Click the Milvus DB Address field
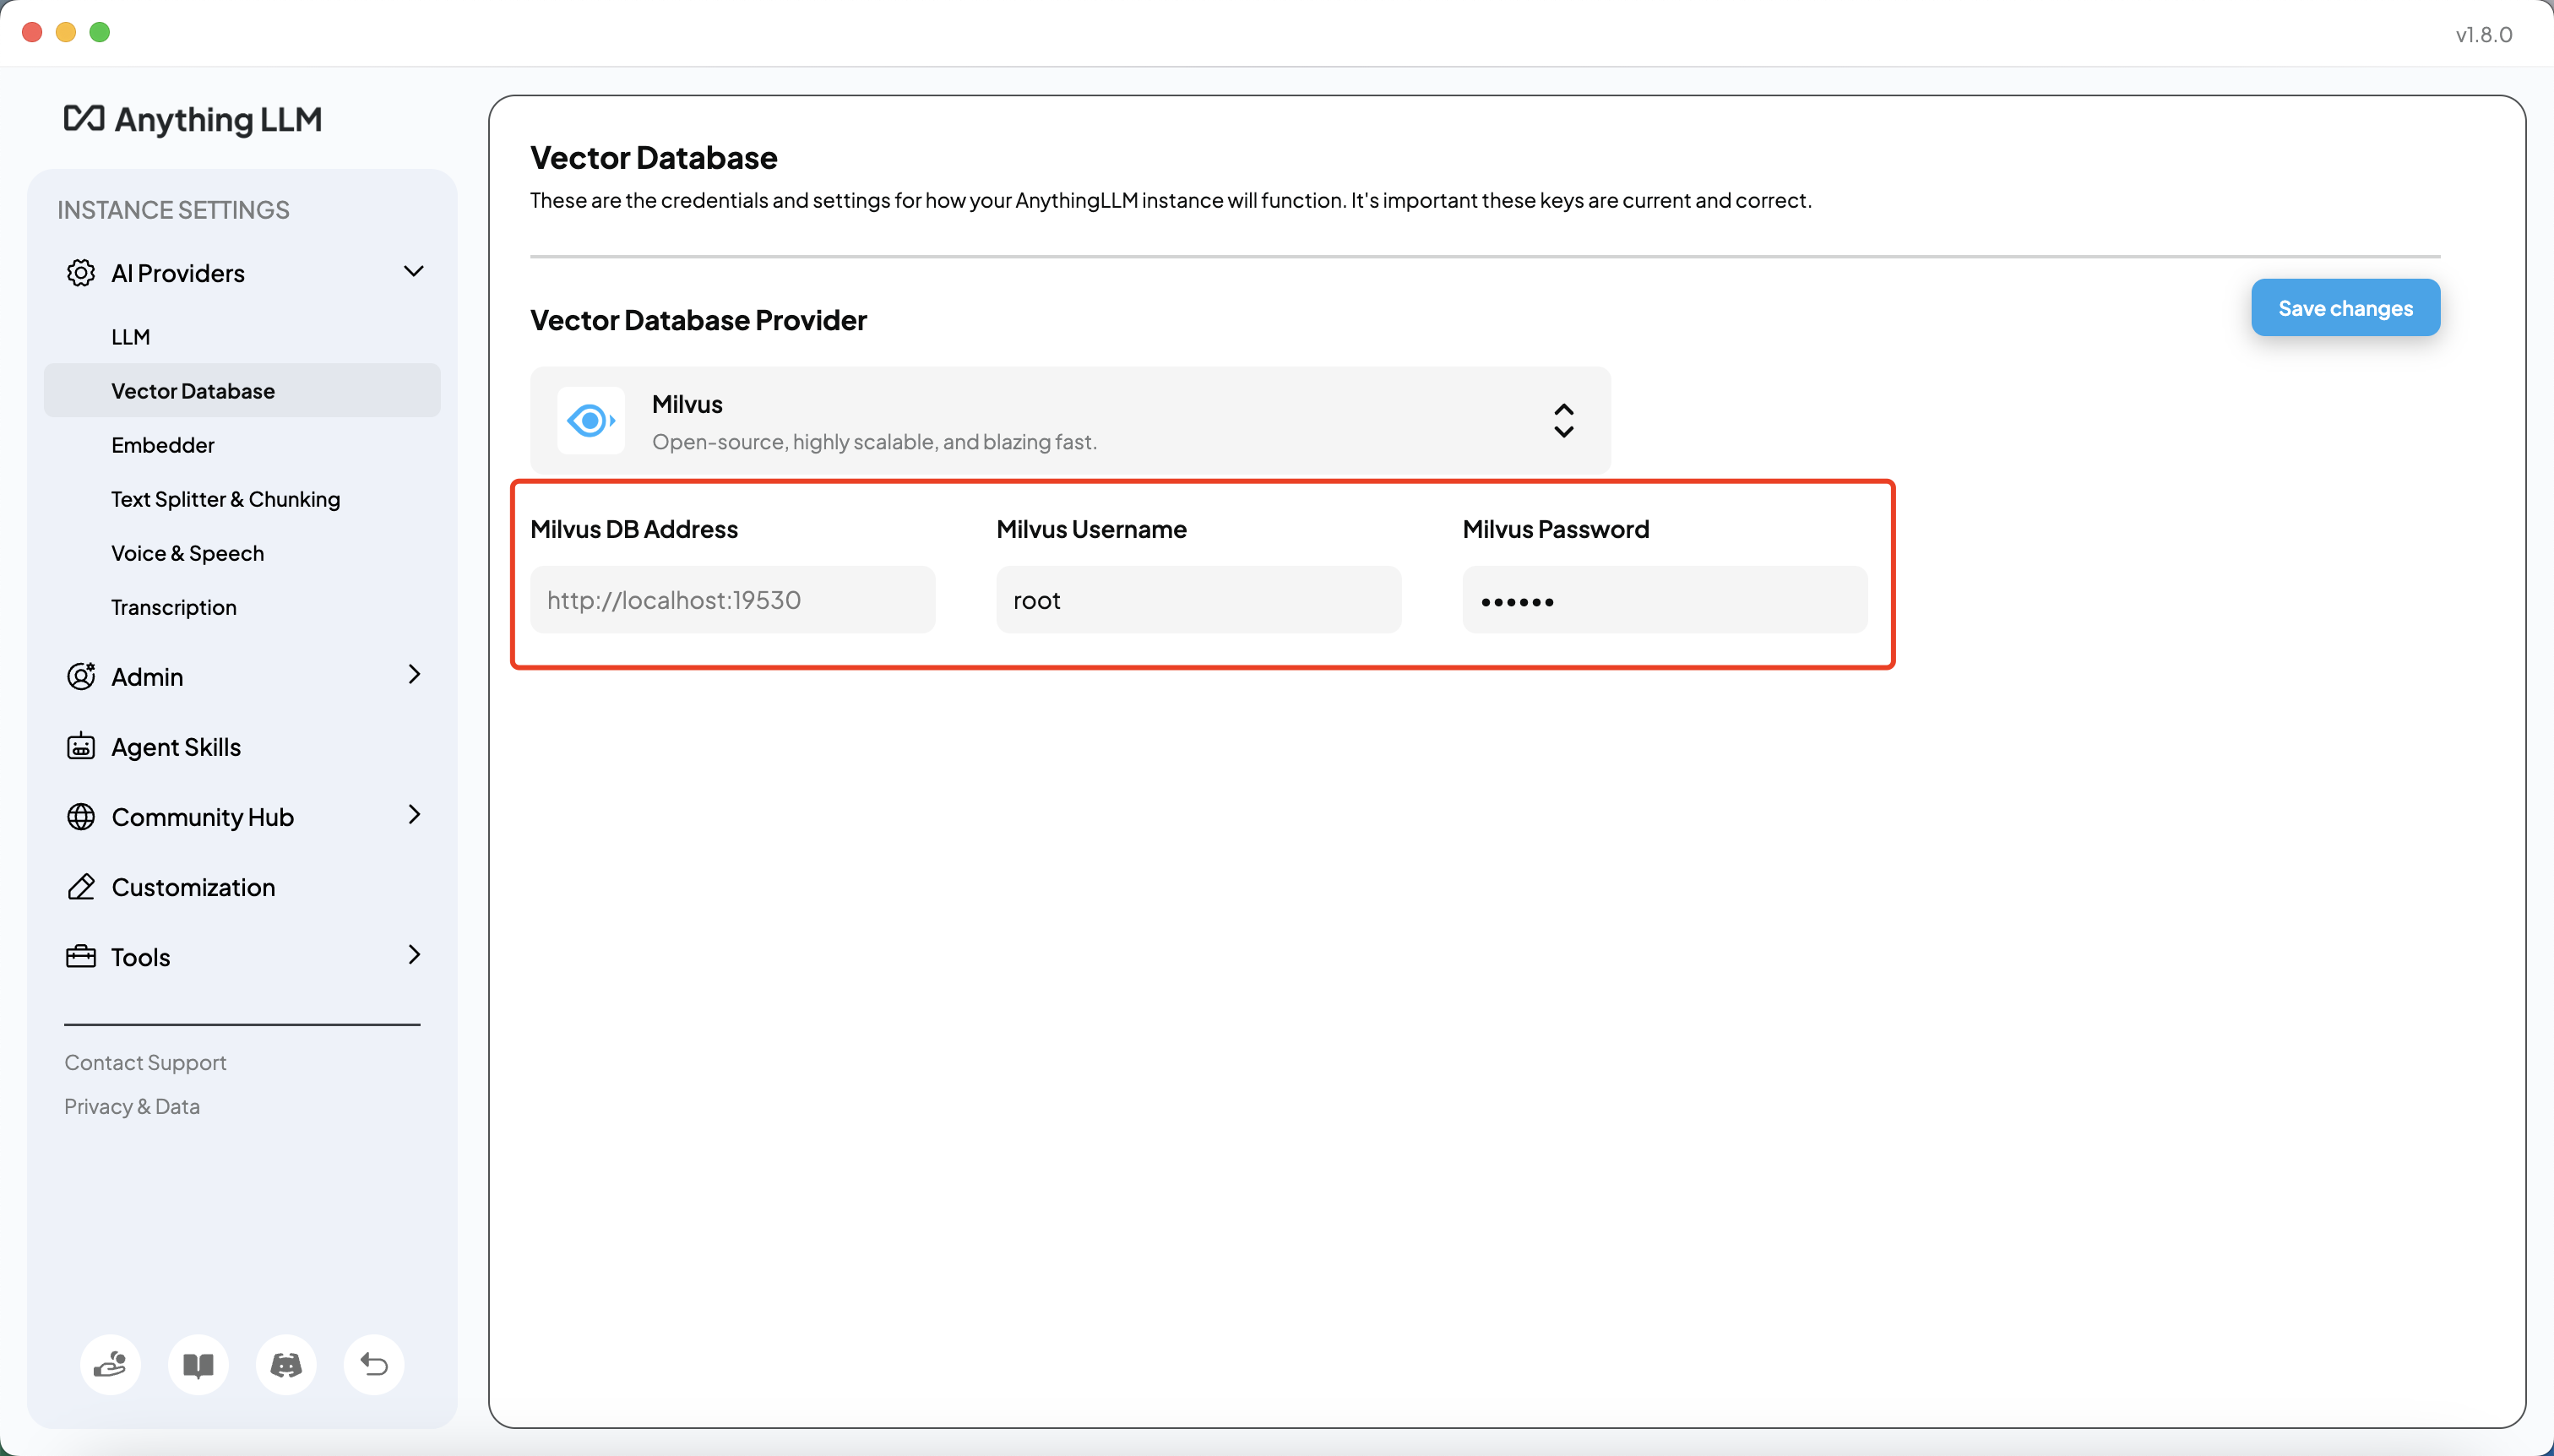The image size is (2554, 1456). [x=732, y=600]
